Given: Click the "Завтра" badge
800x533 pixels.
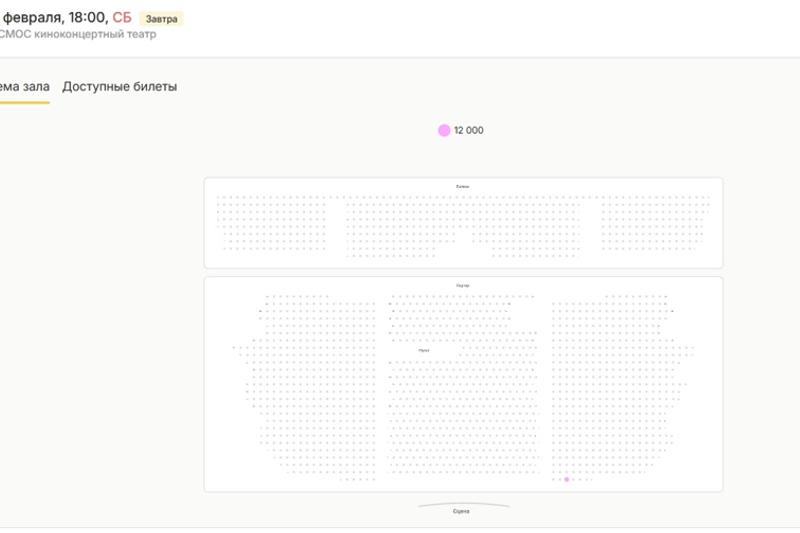Looking at the screenshot, I should point(161,18).
